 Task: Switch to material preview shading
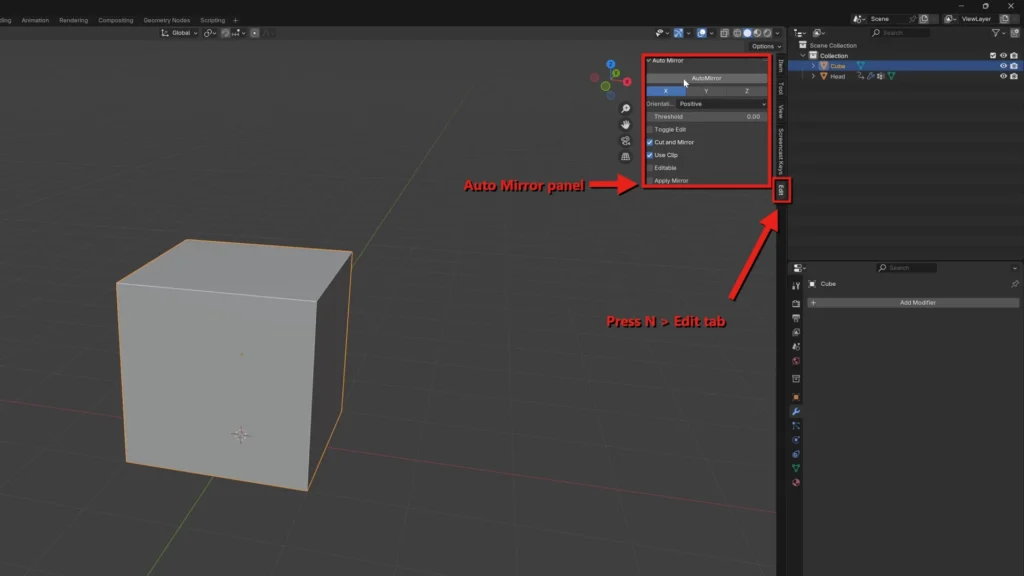click(758, 33)
